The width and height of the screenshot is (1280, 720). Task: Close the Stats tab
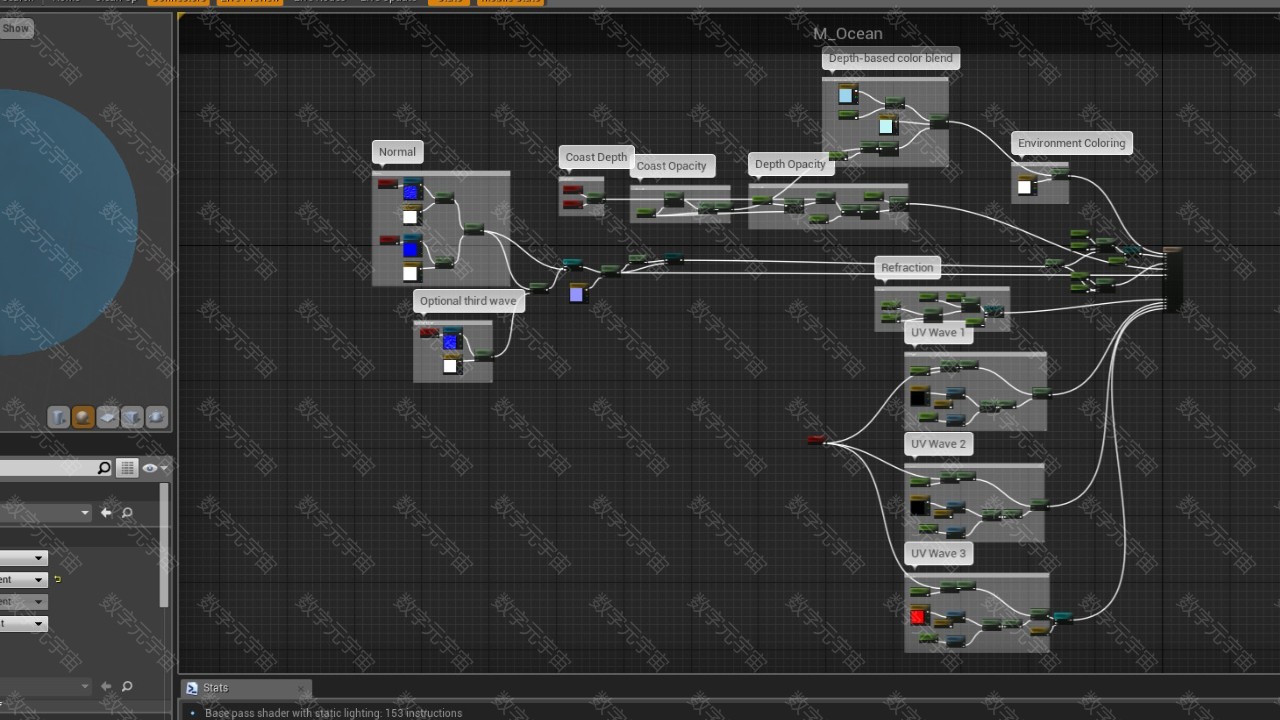click(x=301, y=688)
